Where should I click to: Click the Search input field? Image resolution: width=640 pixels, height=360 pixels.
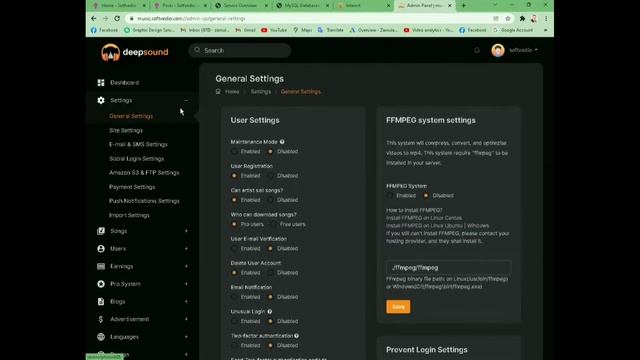(240, 50)
